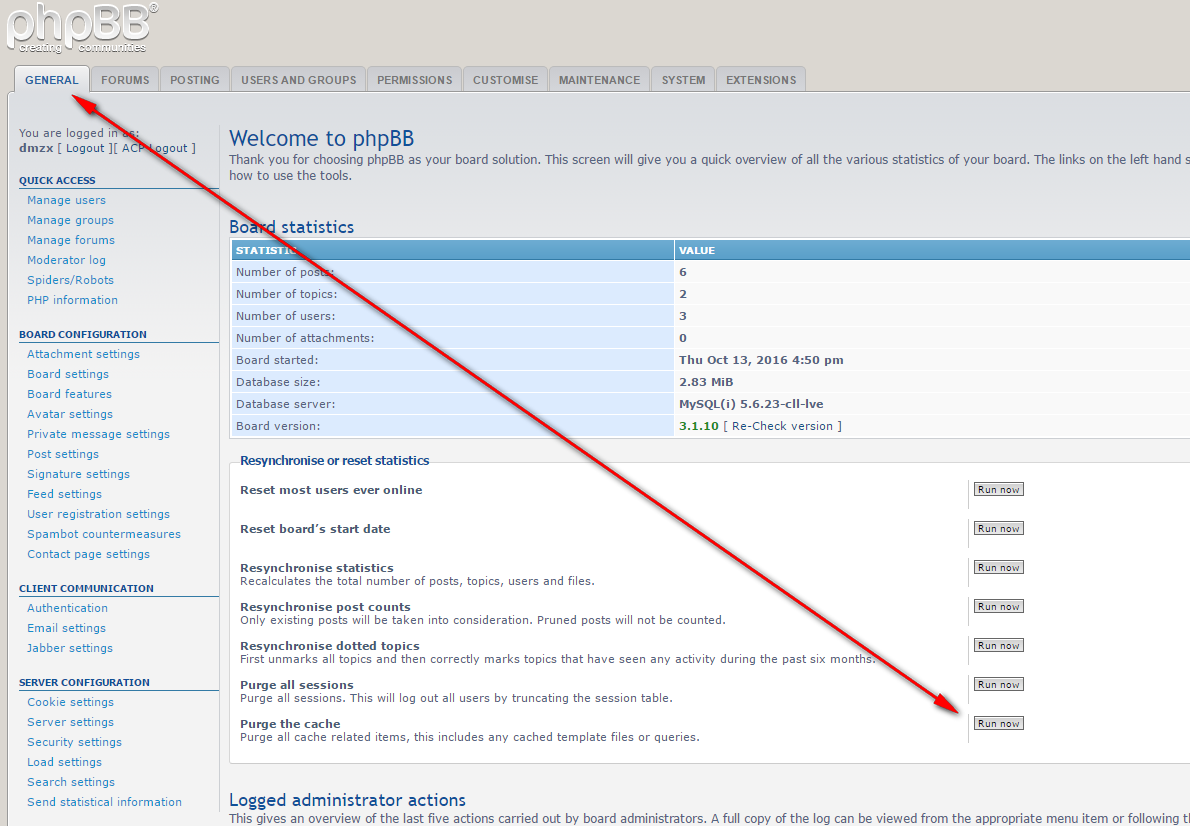Go to the Customise tab
This screenshot has width=1190, height=826.
pos(505,80)
